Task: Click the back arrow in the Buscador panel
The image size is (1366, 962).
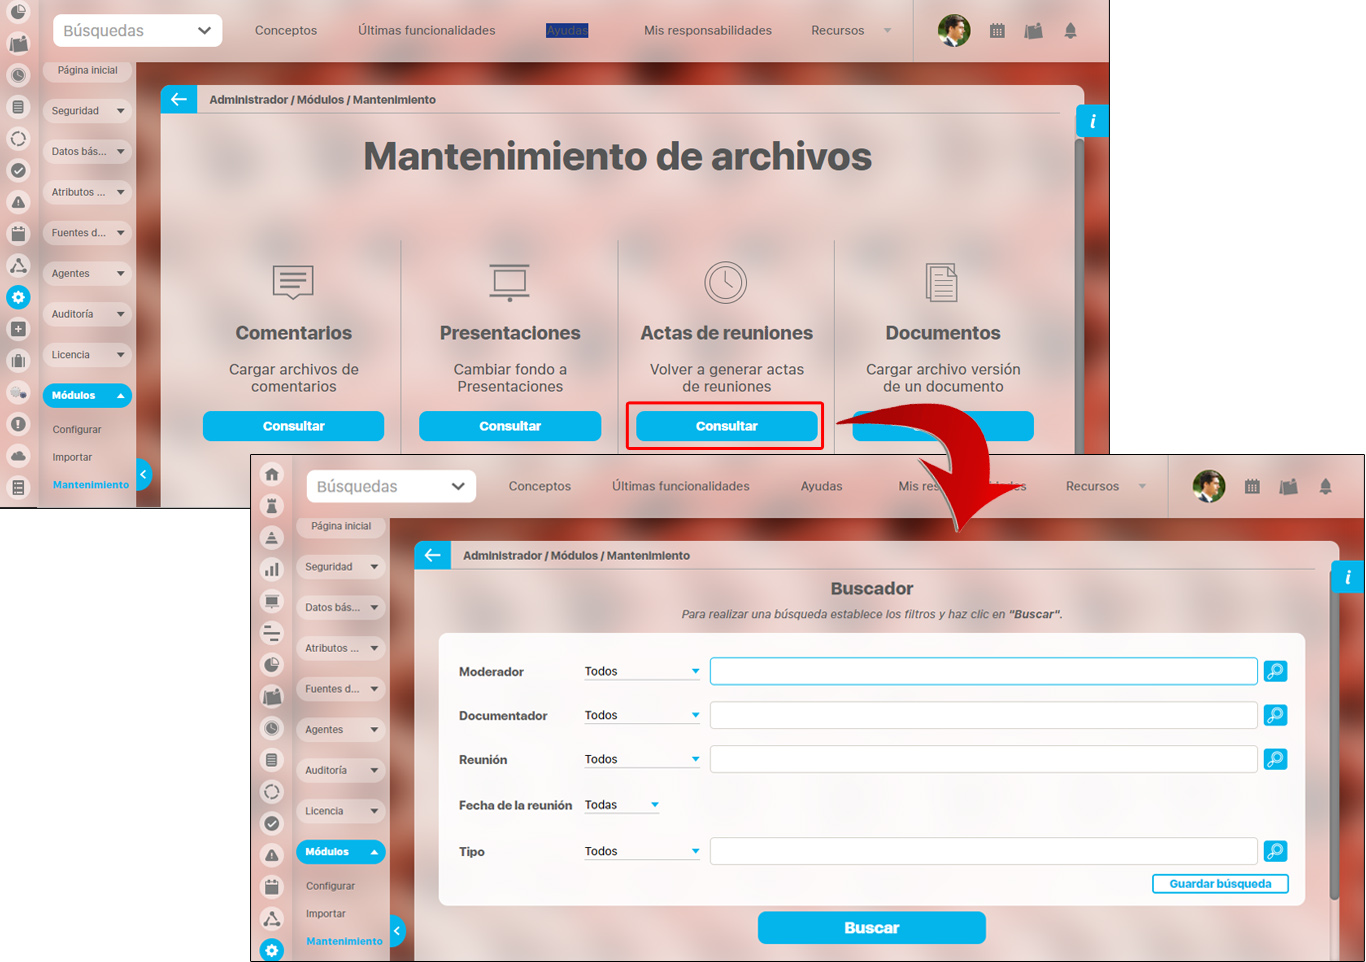Action: click(432, 555)
